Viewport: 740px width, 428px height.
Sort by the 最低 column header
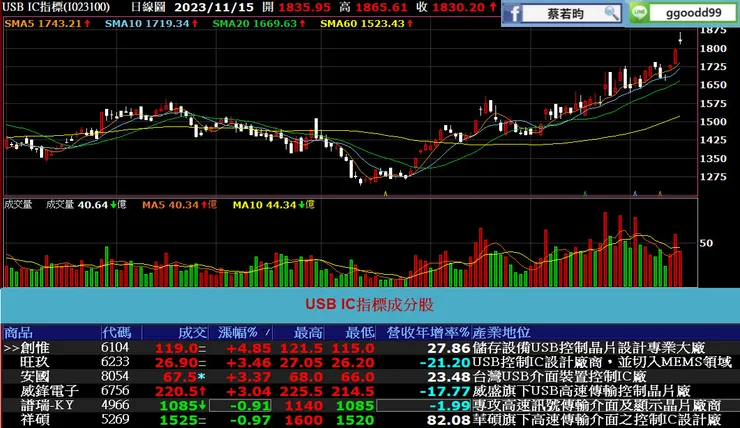360,333
